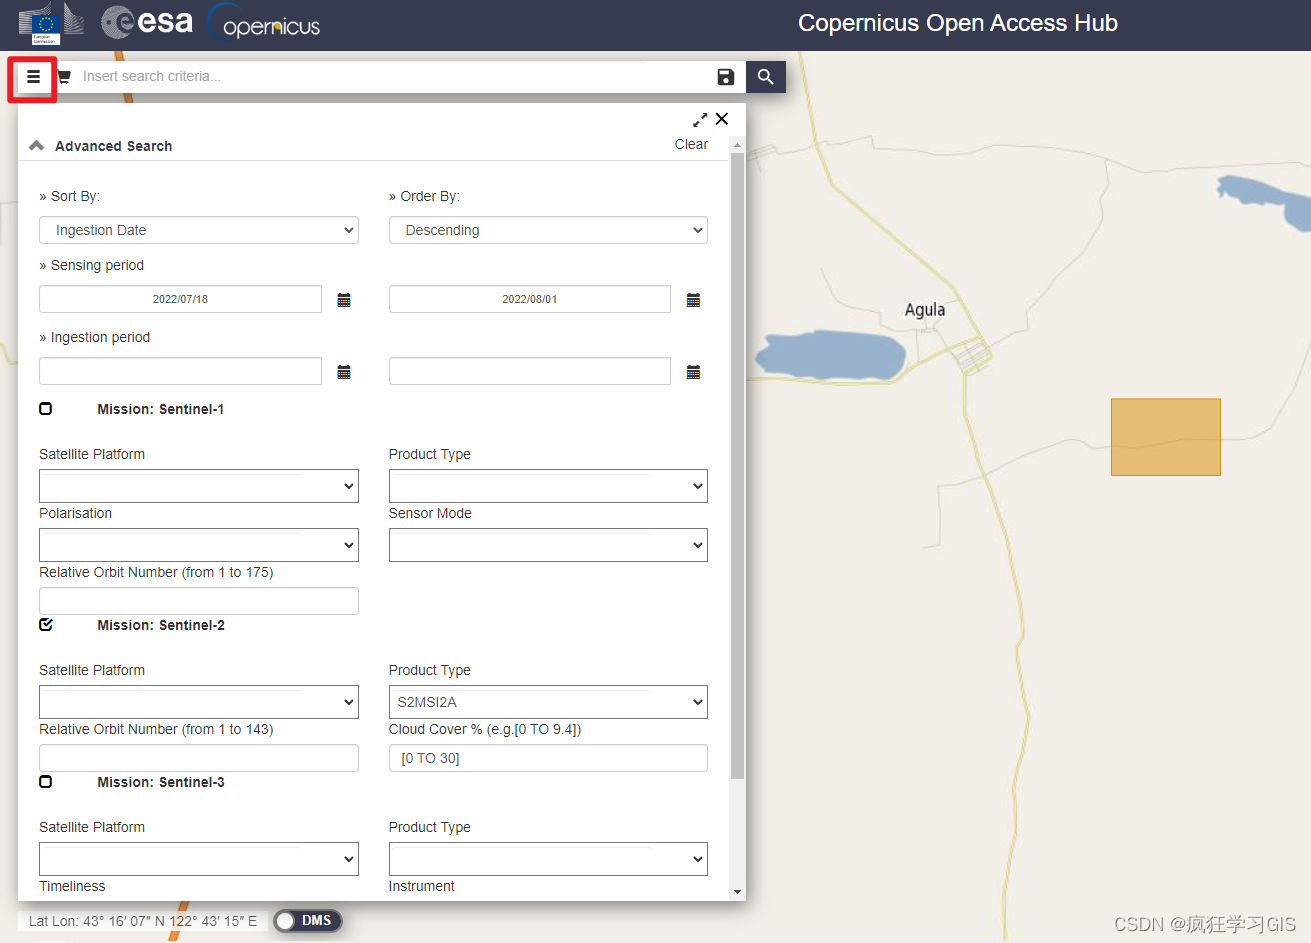Open Sentinel-3 Product Type dropdown
The width and height of the screenshot is (1311, 943).
tap(548, 859)
